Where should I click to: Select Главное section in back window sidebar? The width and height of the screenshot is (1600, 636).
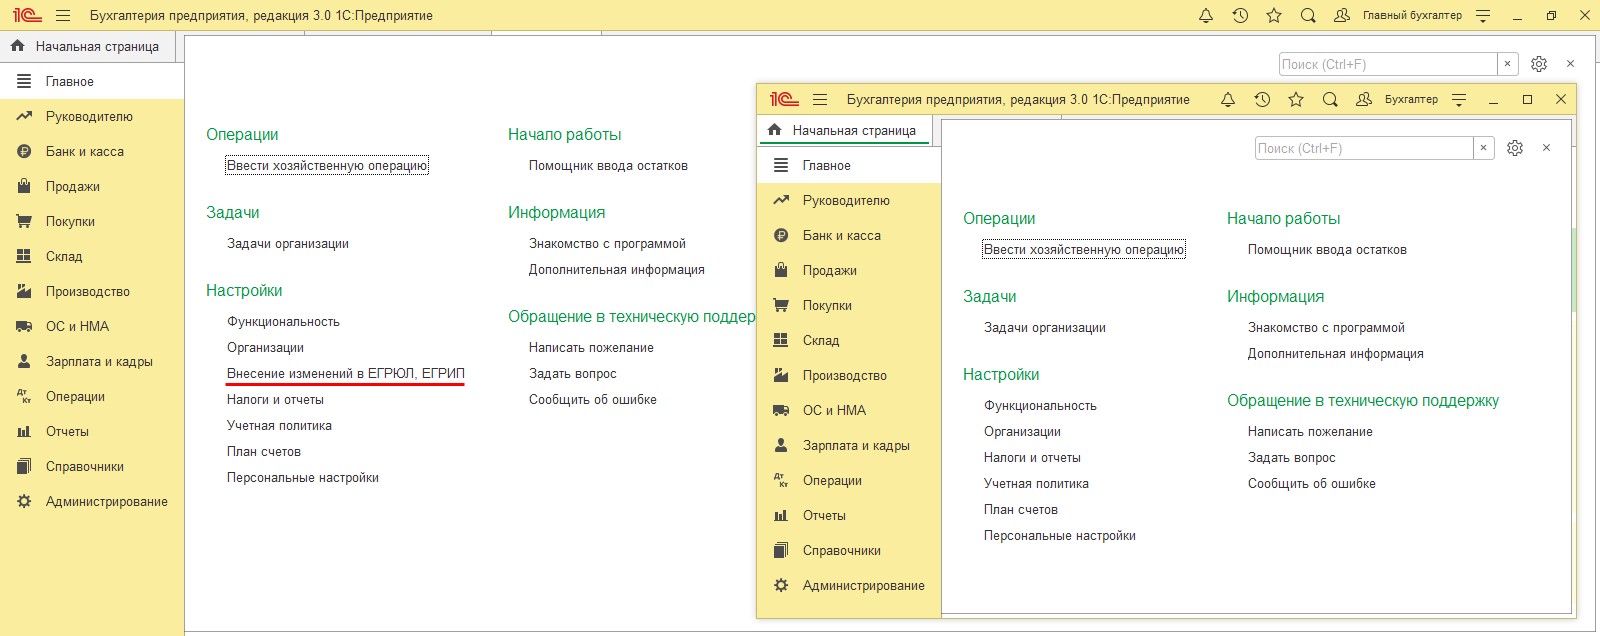pos(92,81)
